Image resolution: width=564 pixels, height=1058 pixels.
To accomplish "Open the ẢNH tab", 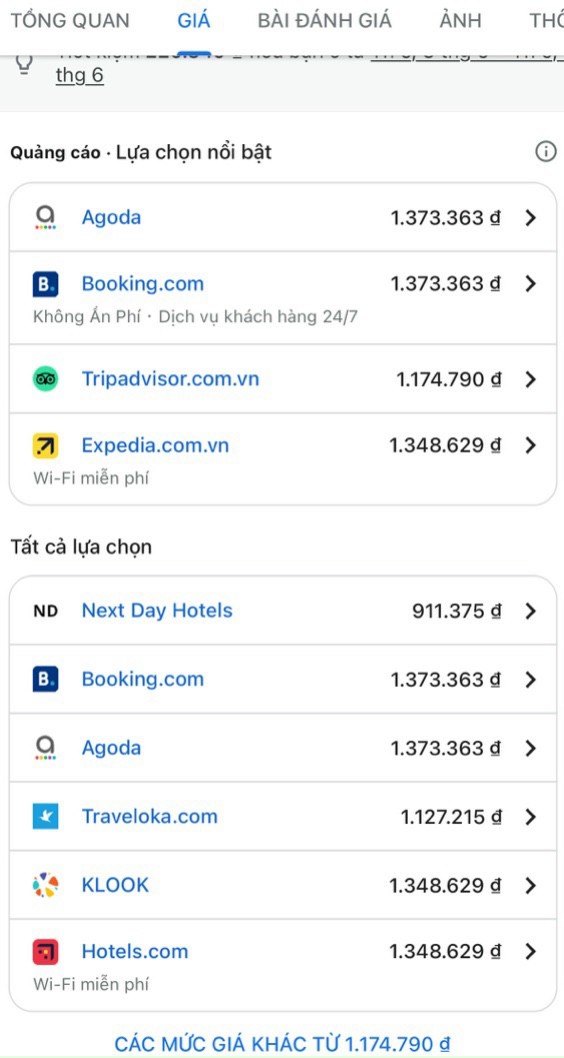I will tap(461, 20).
